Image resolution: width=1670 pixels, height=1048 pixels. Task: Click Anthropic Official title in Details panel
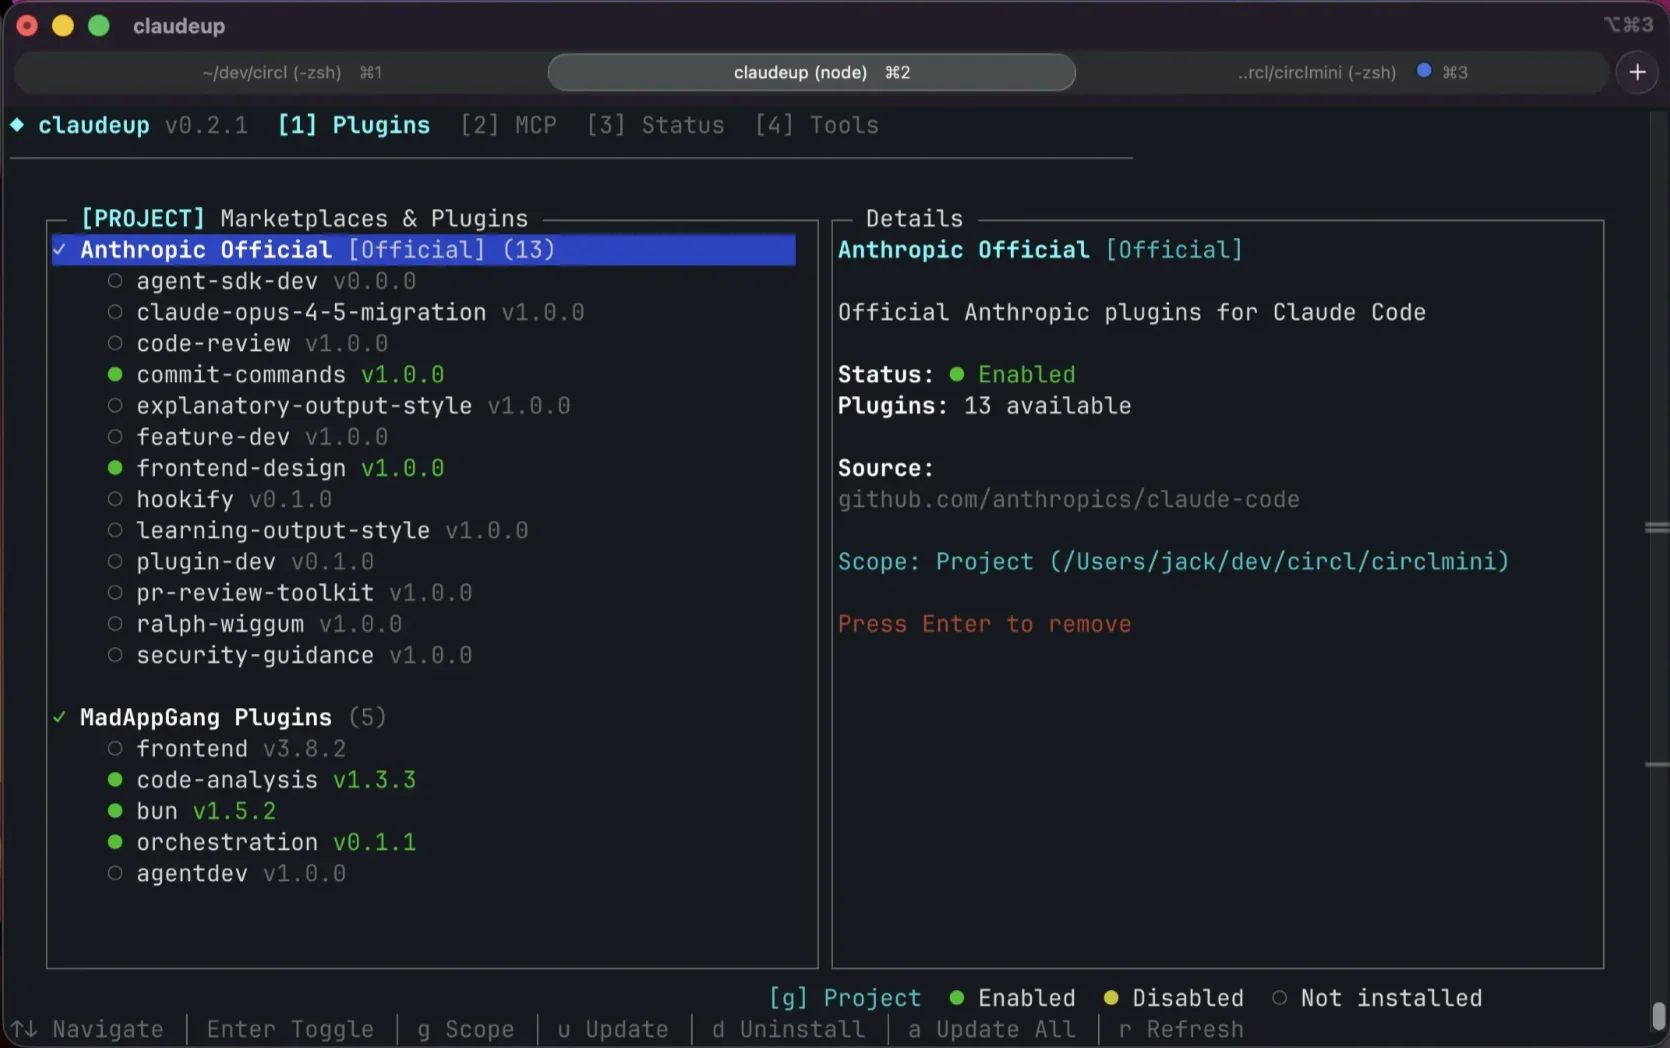coord(964,249)
